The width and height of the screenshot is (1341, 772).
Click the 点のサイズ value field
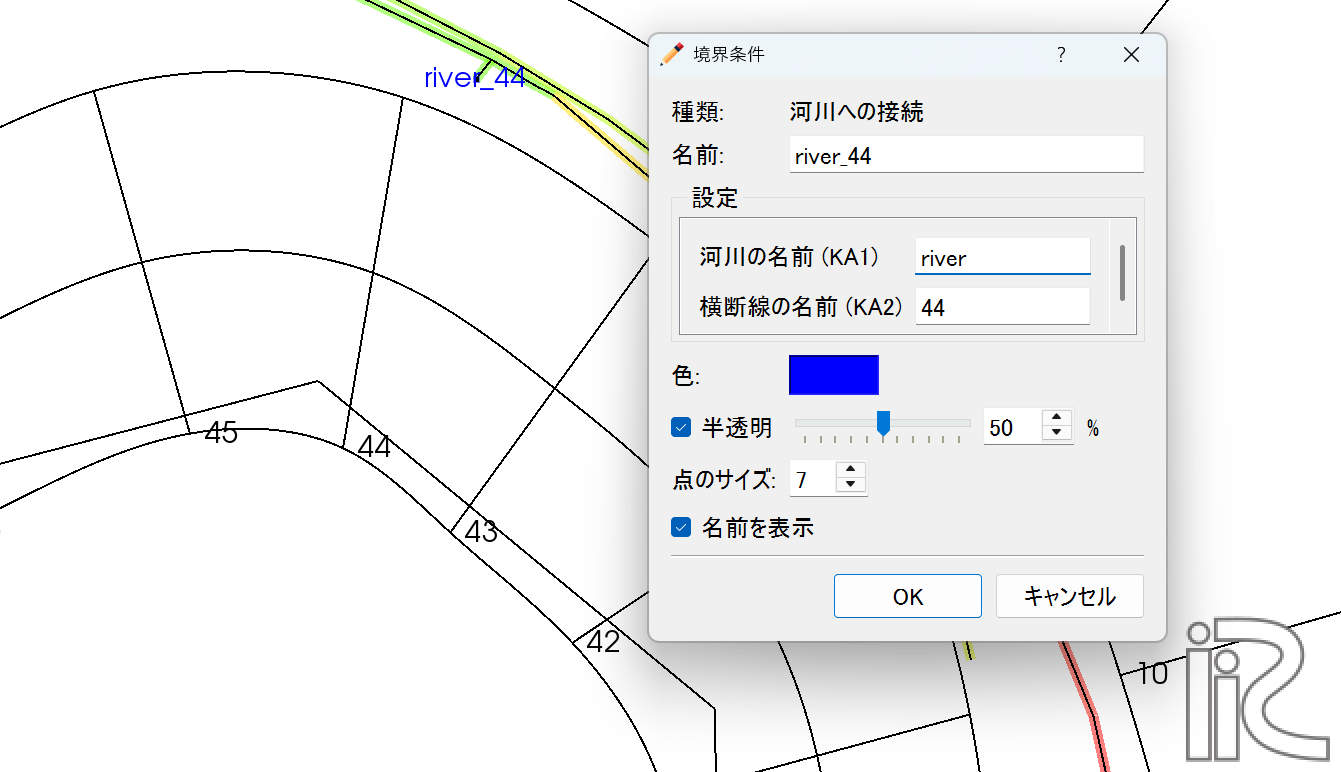click(812, 479)
